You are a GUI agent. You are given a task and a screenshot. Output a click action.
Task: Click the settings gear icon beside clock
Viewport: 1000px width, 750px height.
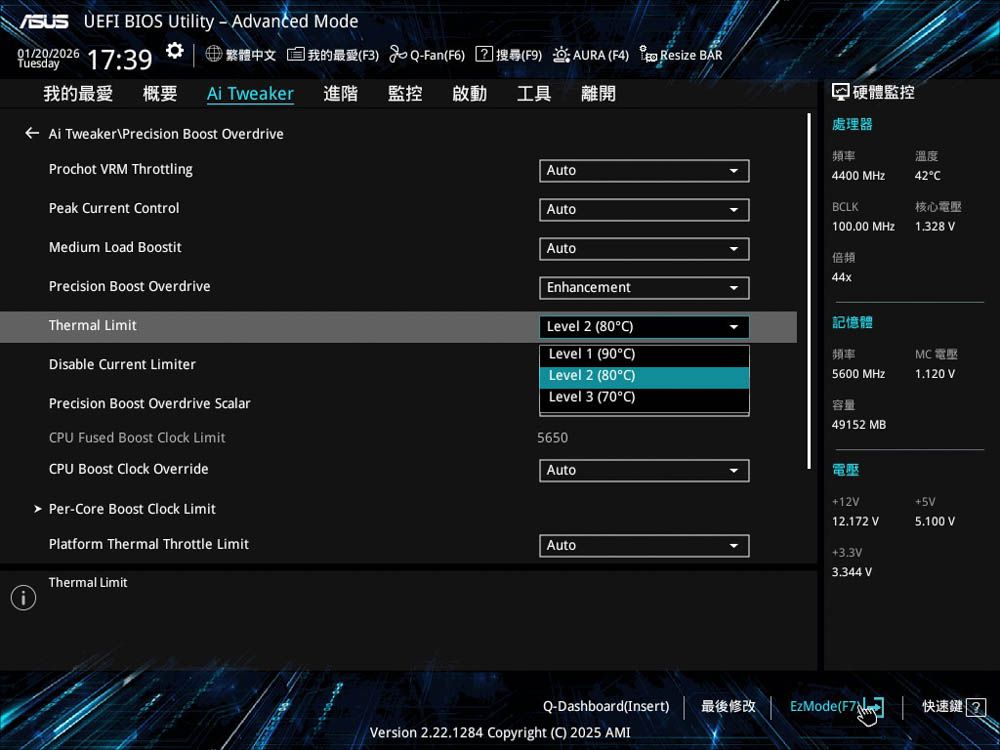(175, 51)
